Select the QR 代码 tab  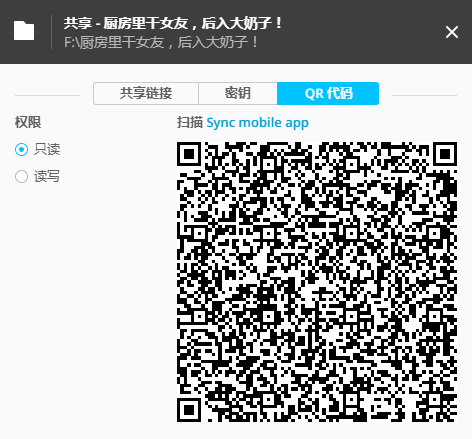(x=328, y=93)
